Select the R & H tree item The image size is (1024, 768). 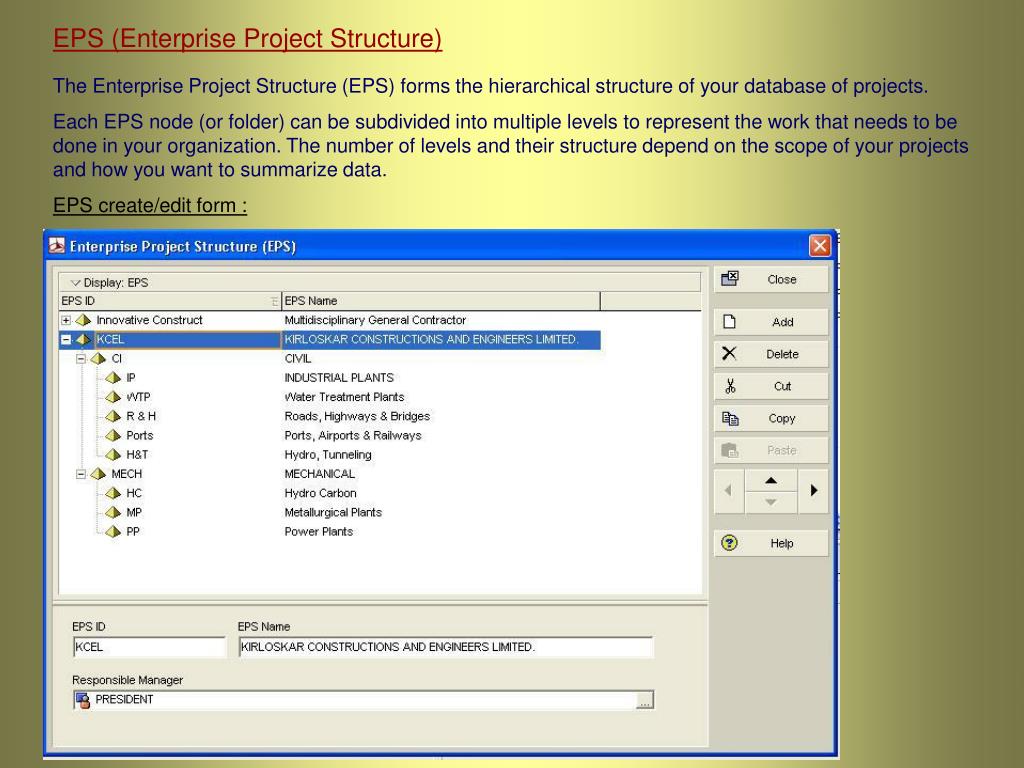pyautogui.click(x=141, y=416)
